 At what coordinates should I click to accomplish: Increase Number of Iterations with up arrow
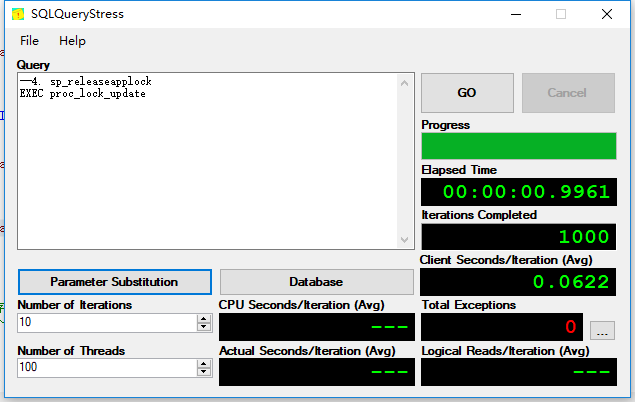[204, 319]
